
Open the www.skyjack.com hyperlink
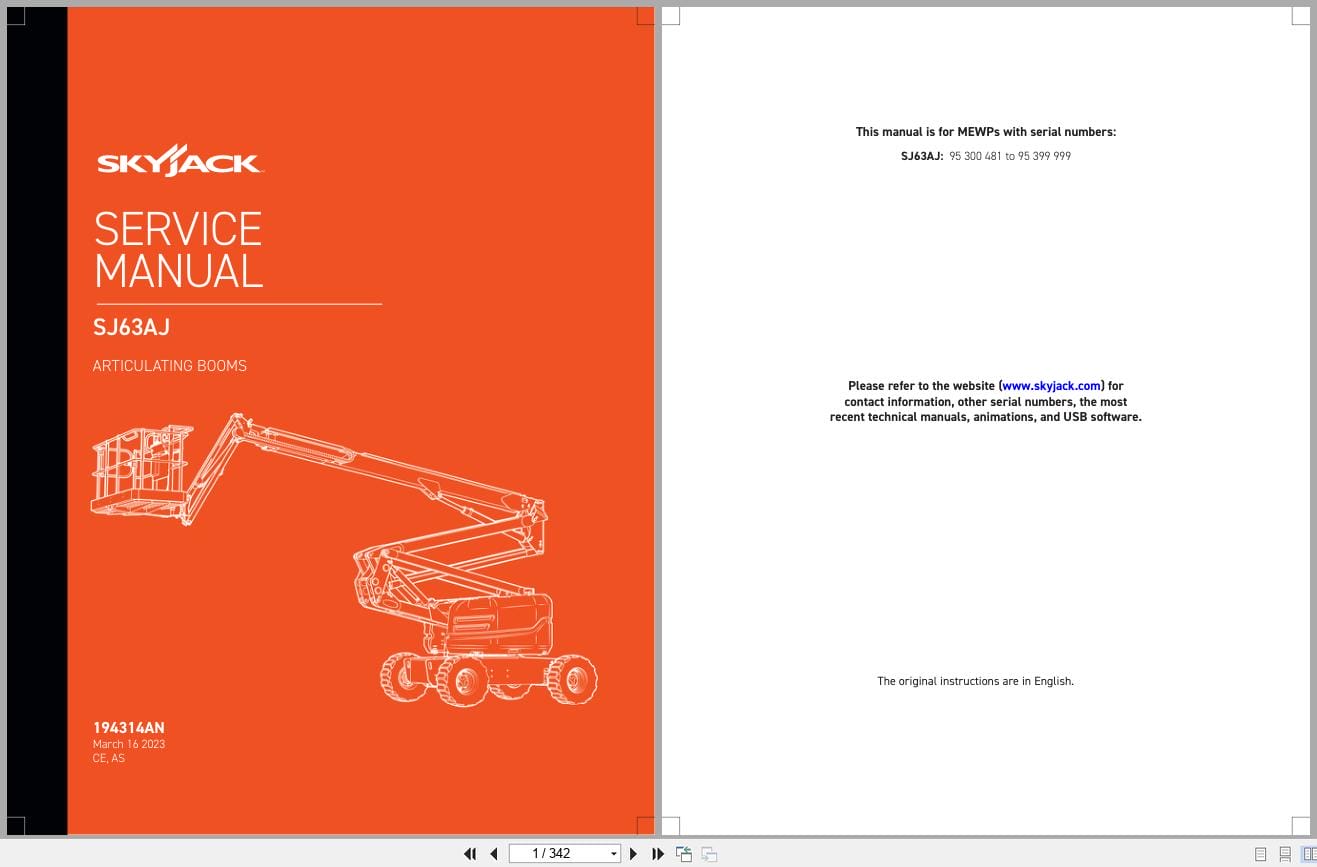click(x=1051, y=386)
